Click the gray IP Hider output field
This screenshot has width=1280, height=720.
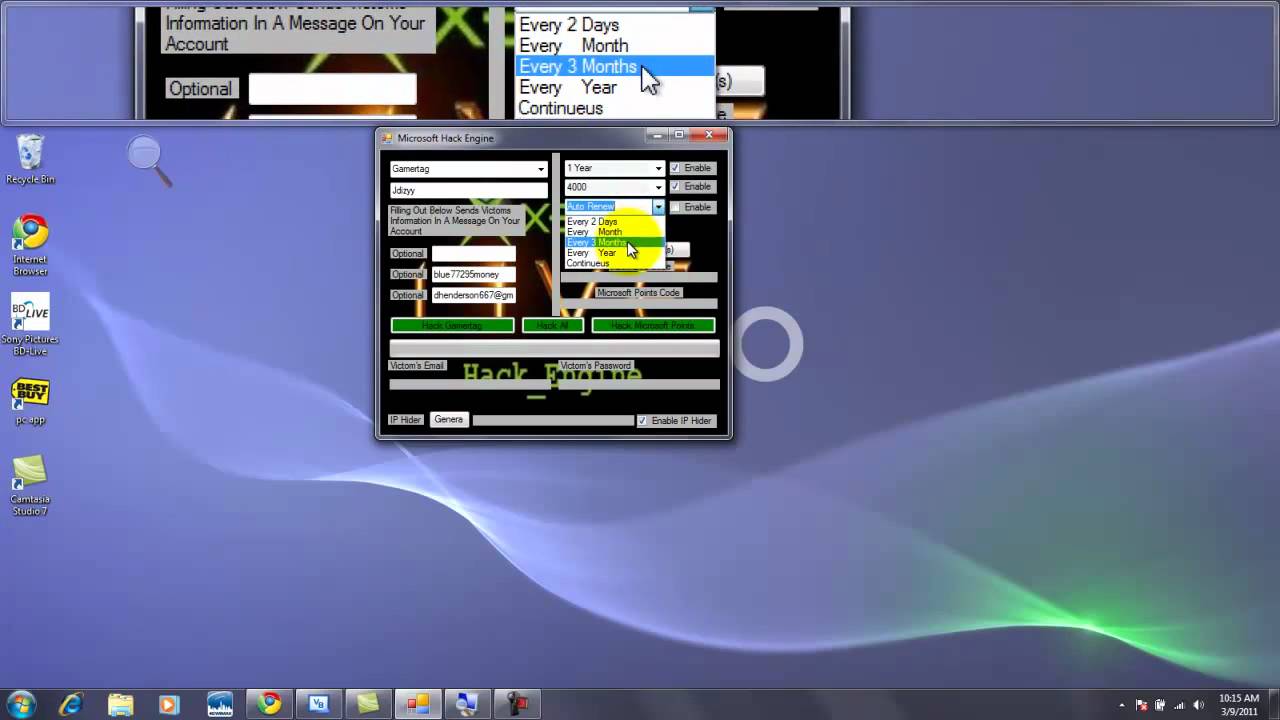(553, 421)
